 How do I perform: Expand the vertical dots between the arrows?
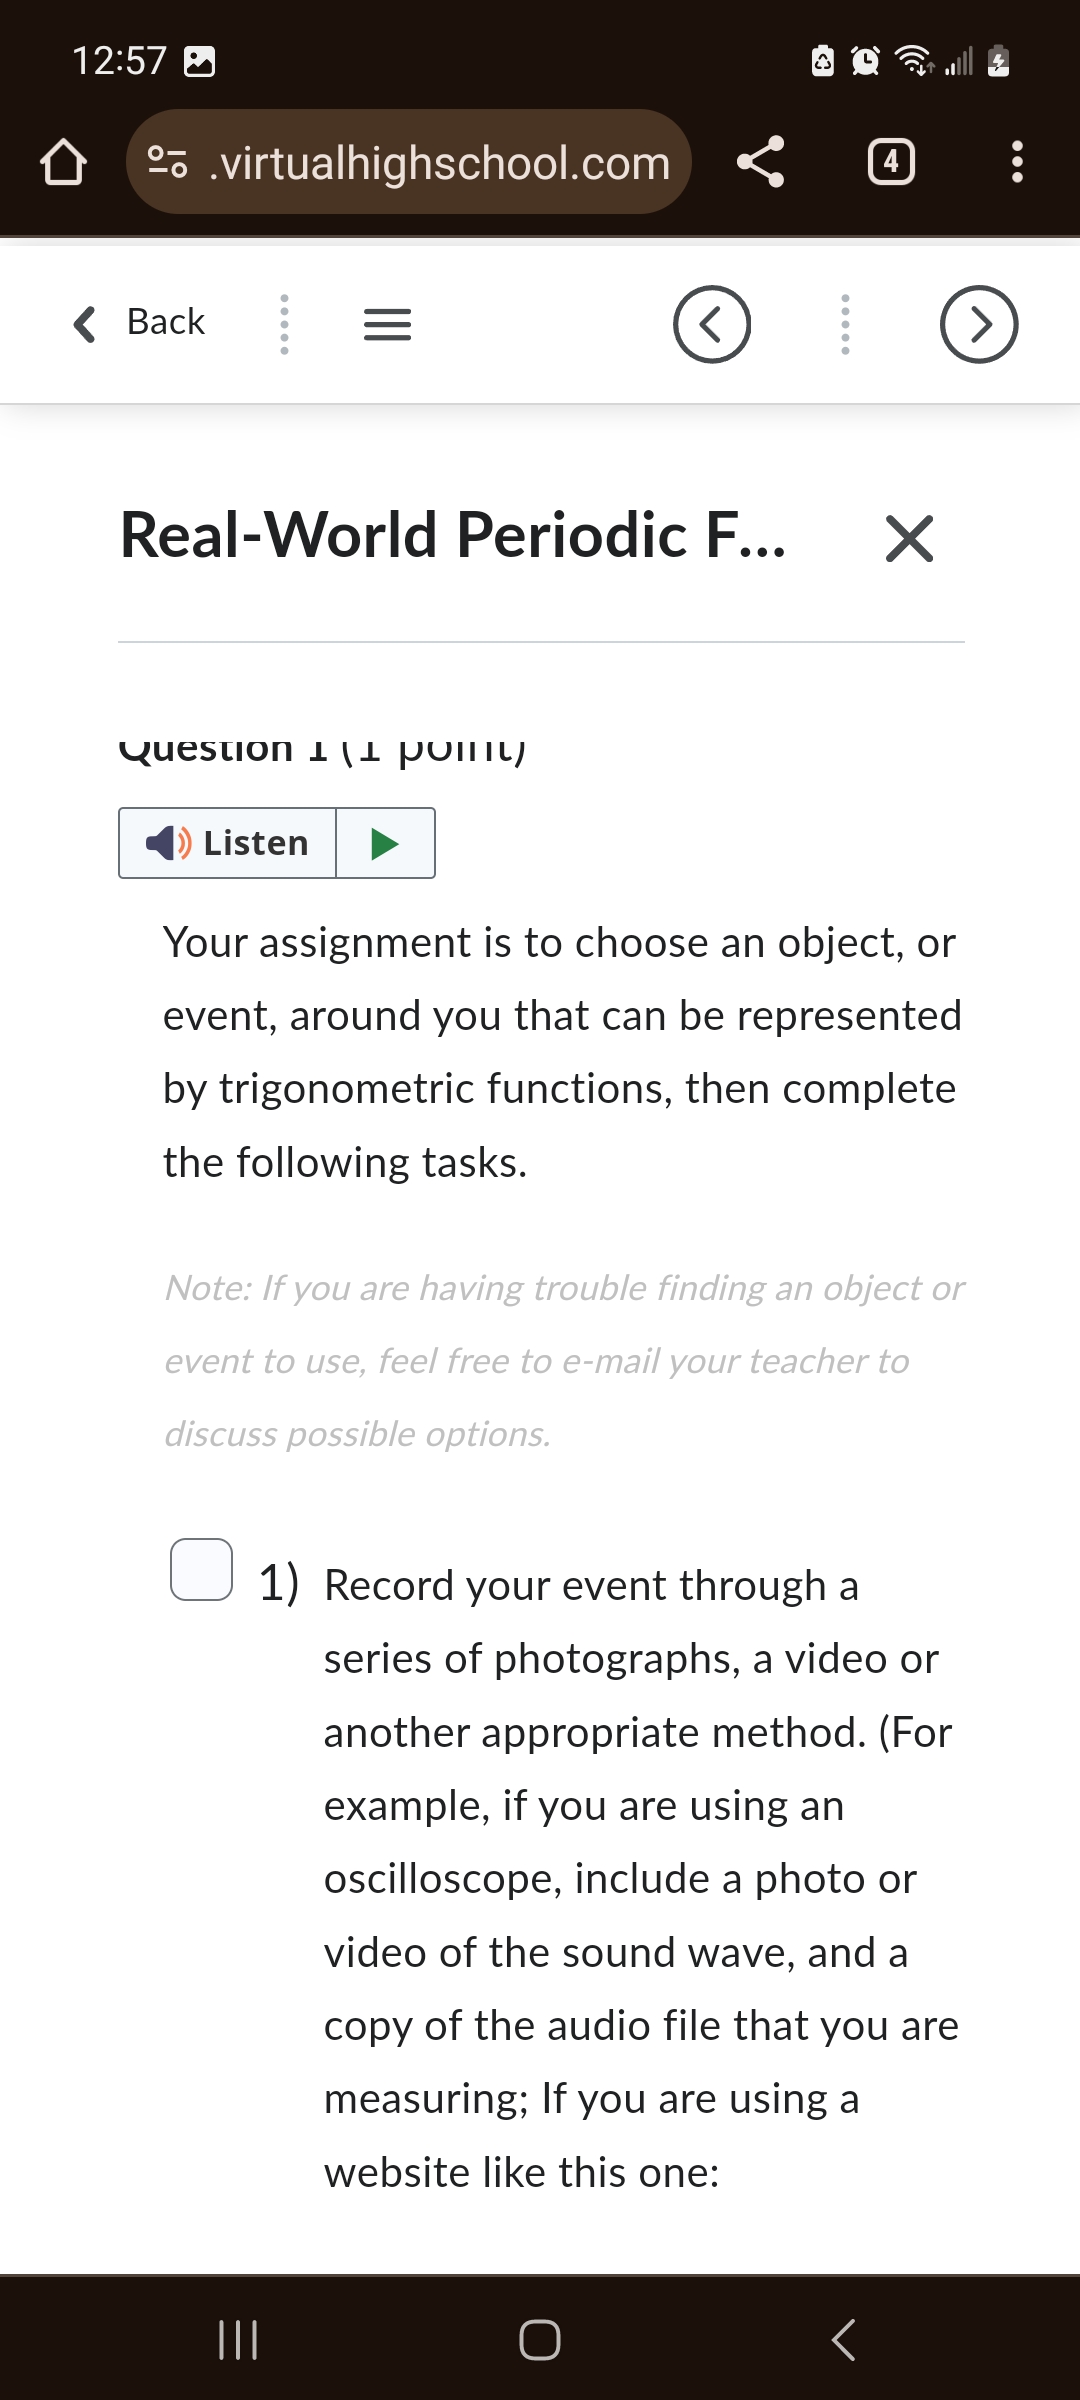pos(844,323)
